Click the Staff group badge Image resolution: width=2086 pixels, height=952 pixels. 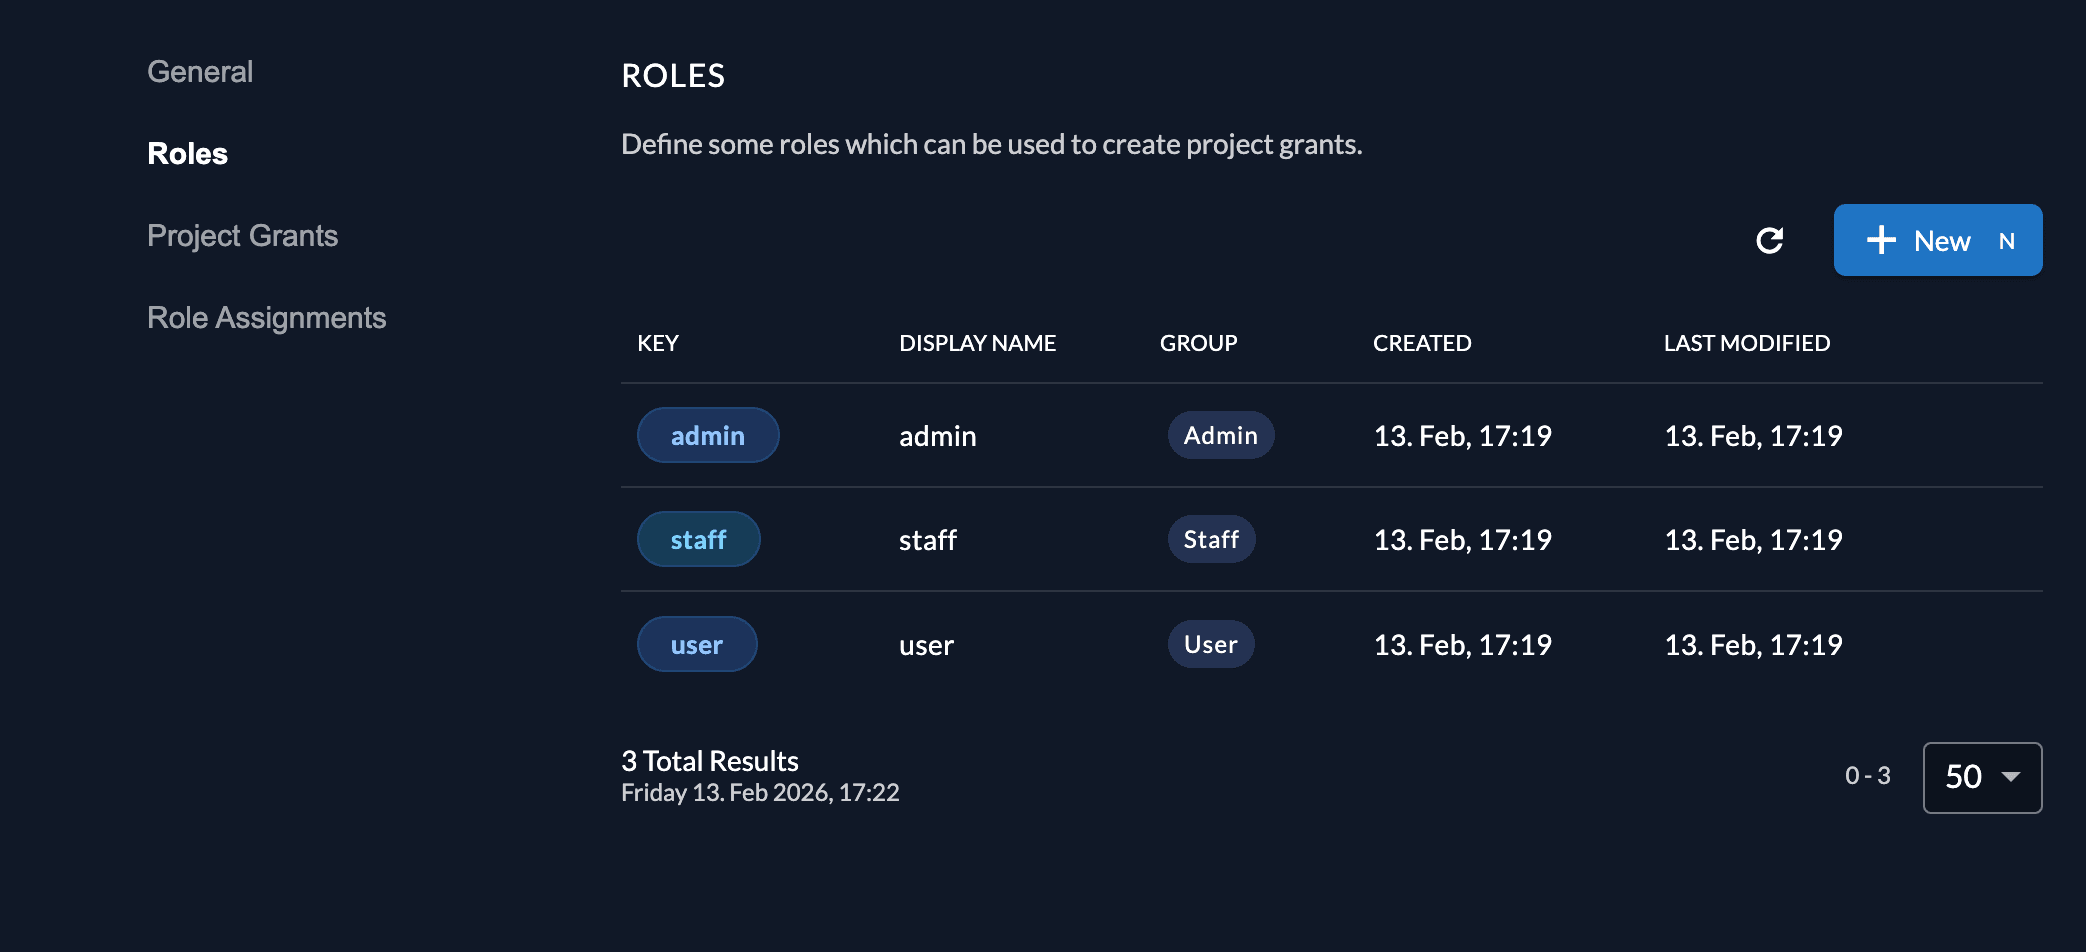coord(1211,539)
